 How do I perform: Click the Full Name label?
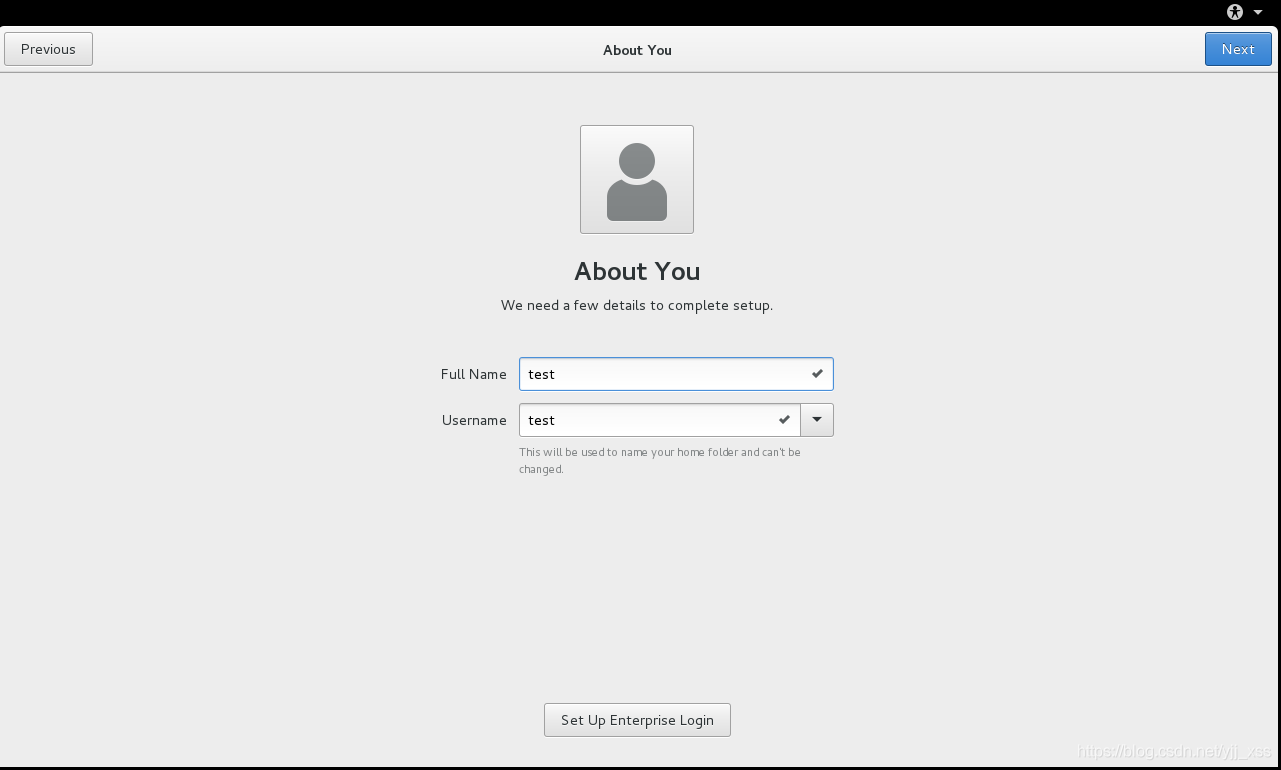(474, 374)
